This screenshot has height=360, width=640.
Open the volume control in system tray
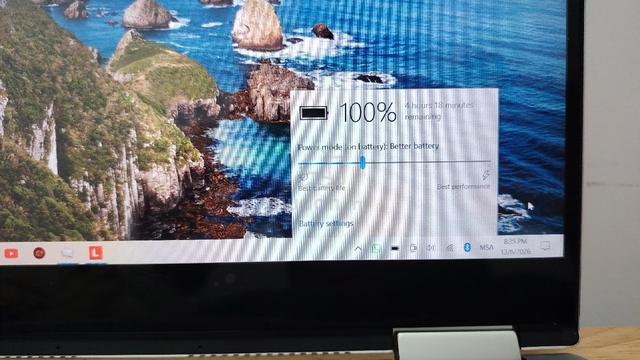coord(430,248)
